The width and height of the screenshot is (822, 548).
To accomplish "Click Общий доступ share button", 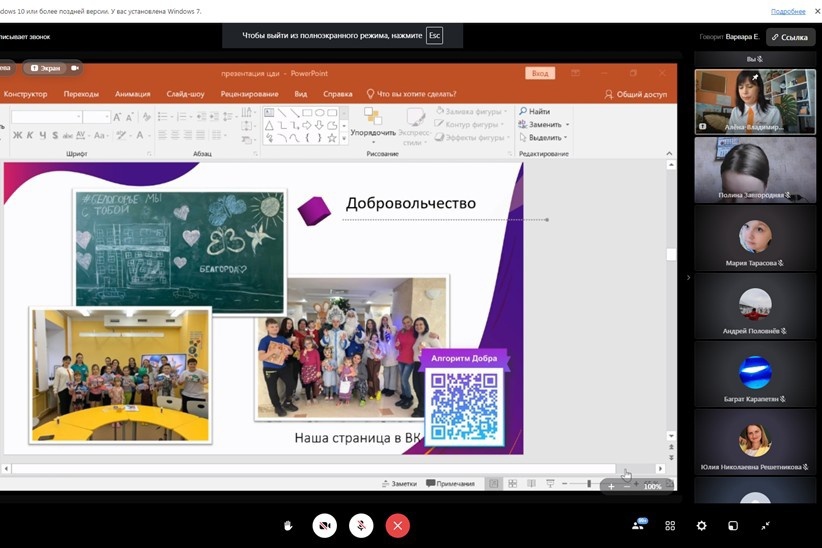I will (x=636, y=94).
